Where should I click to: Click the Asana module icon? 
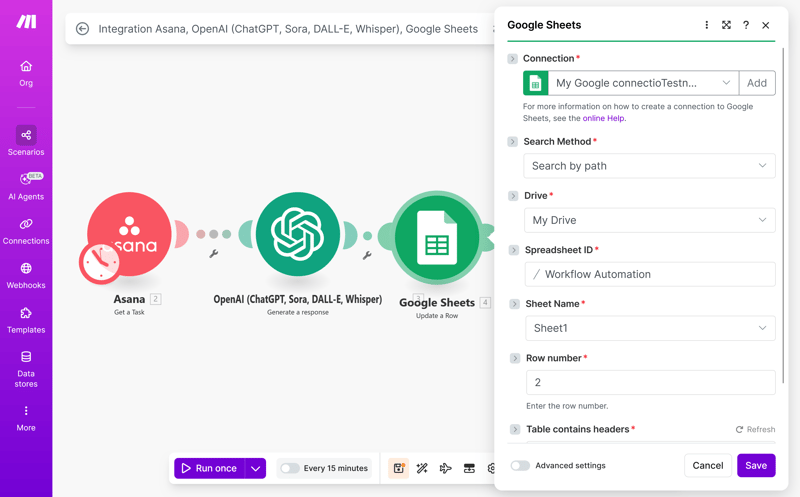[129, 234]
